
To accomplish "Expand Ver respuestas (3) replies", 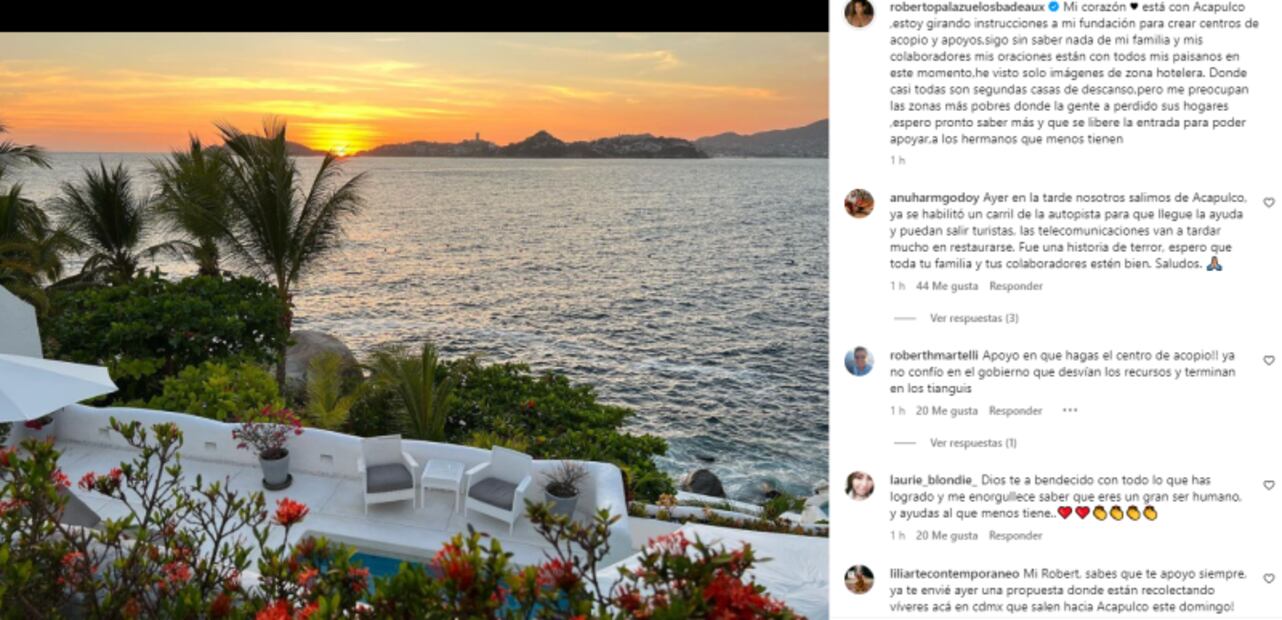I will pos(974,318).
